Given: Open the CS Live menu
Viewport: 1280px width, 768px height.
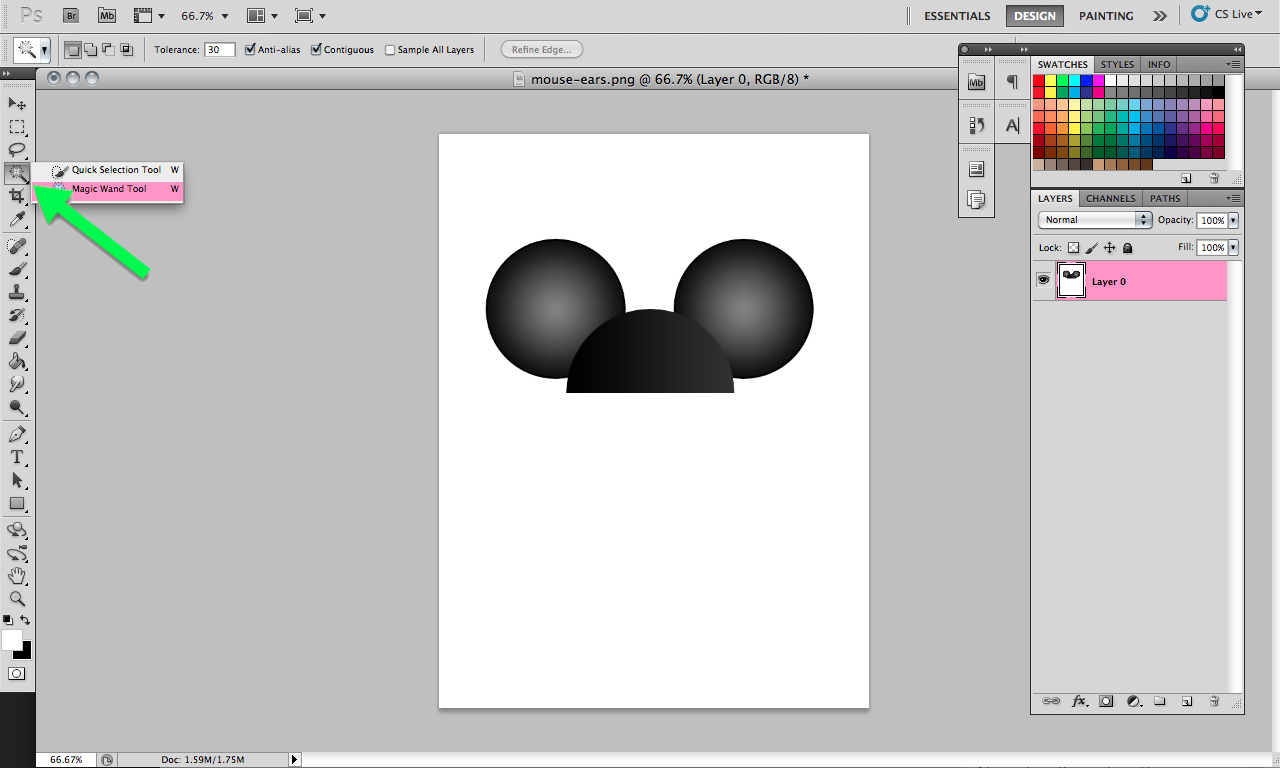Looking at the screenshot, I should pyautogui.click(x=1226, y=14).
